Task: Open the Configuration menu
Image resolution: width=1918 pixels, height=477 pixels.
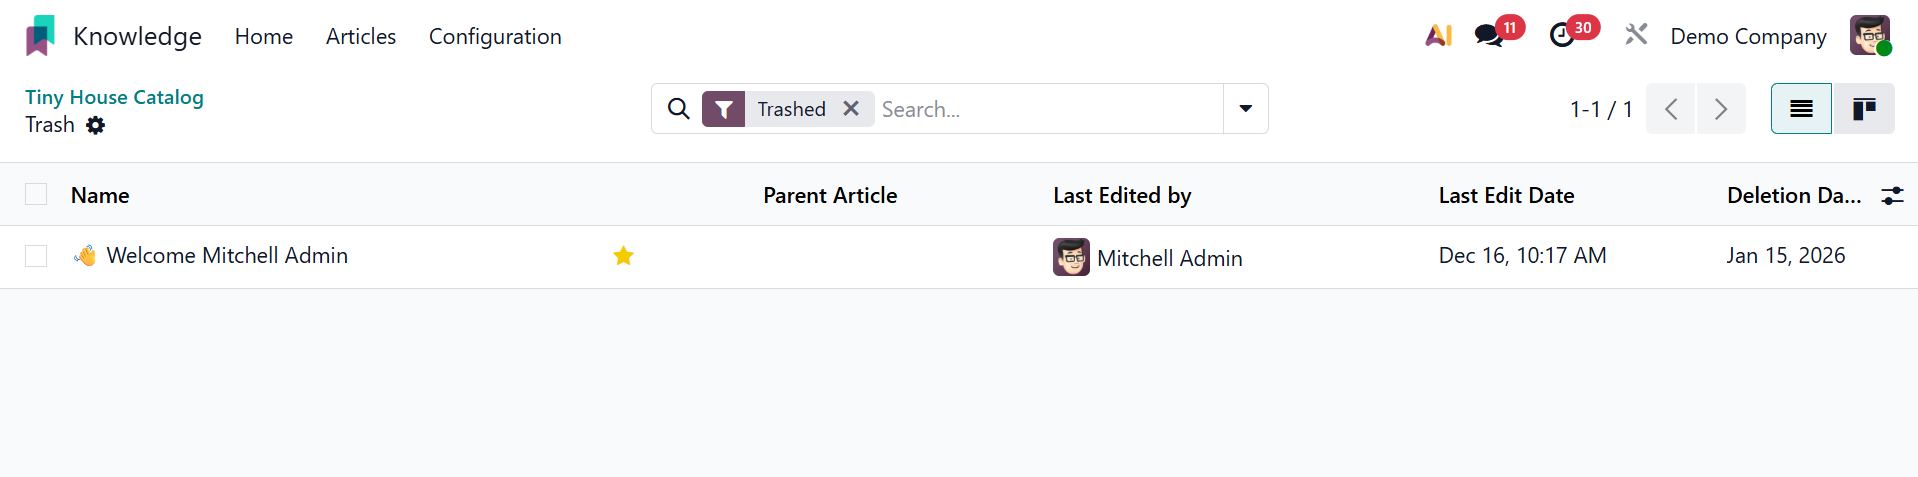Action: click(495, 37)
